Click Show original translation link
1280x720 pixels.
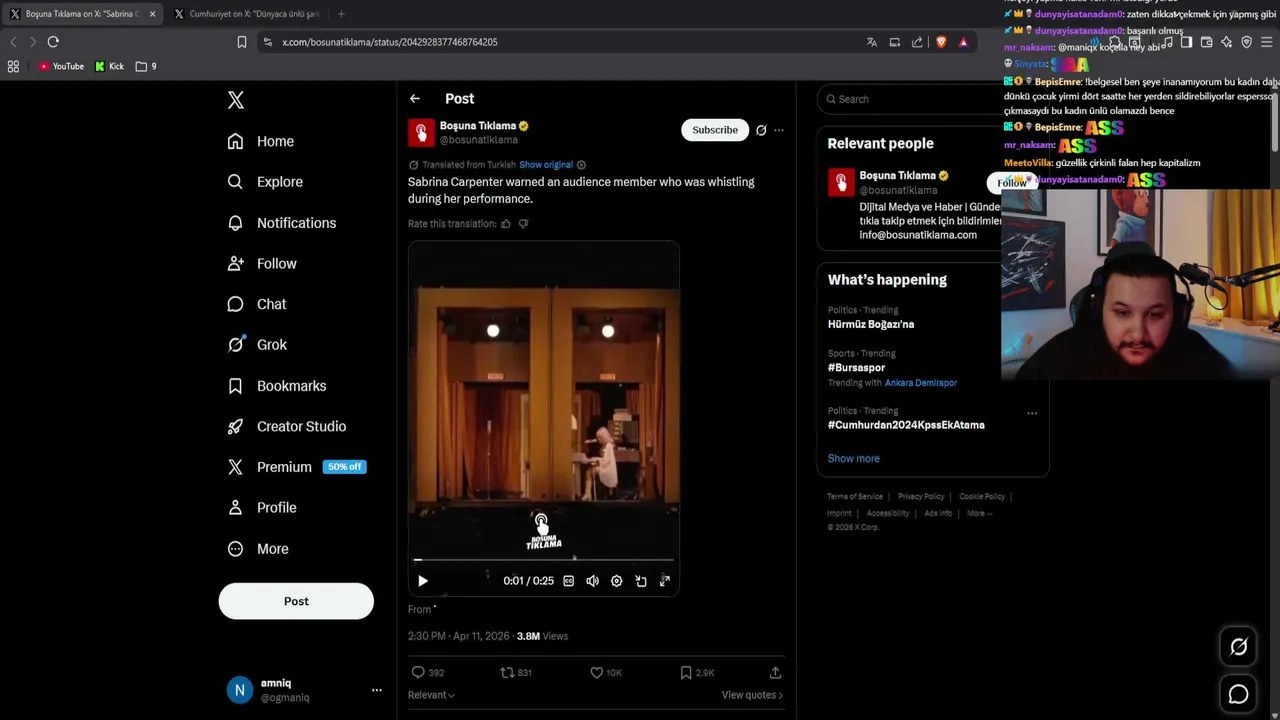coord(546,165)
